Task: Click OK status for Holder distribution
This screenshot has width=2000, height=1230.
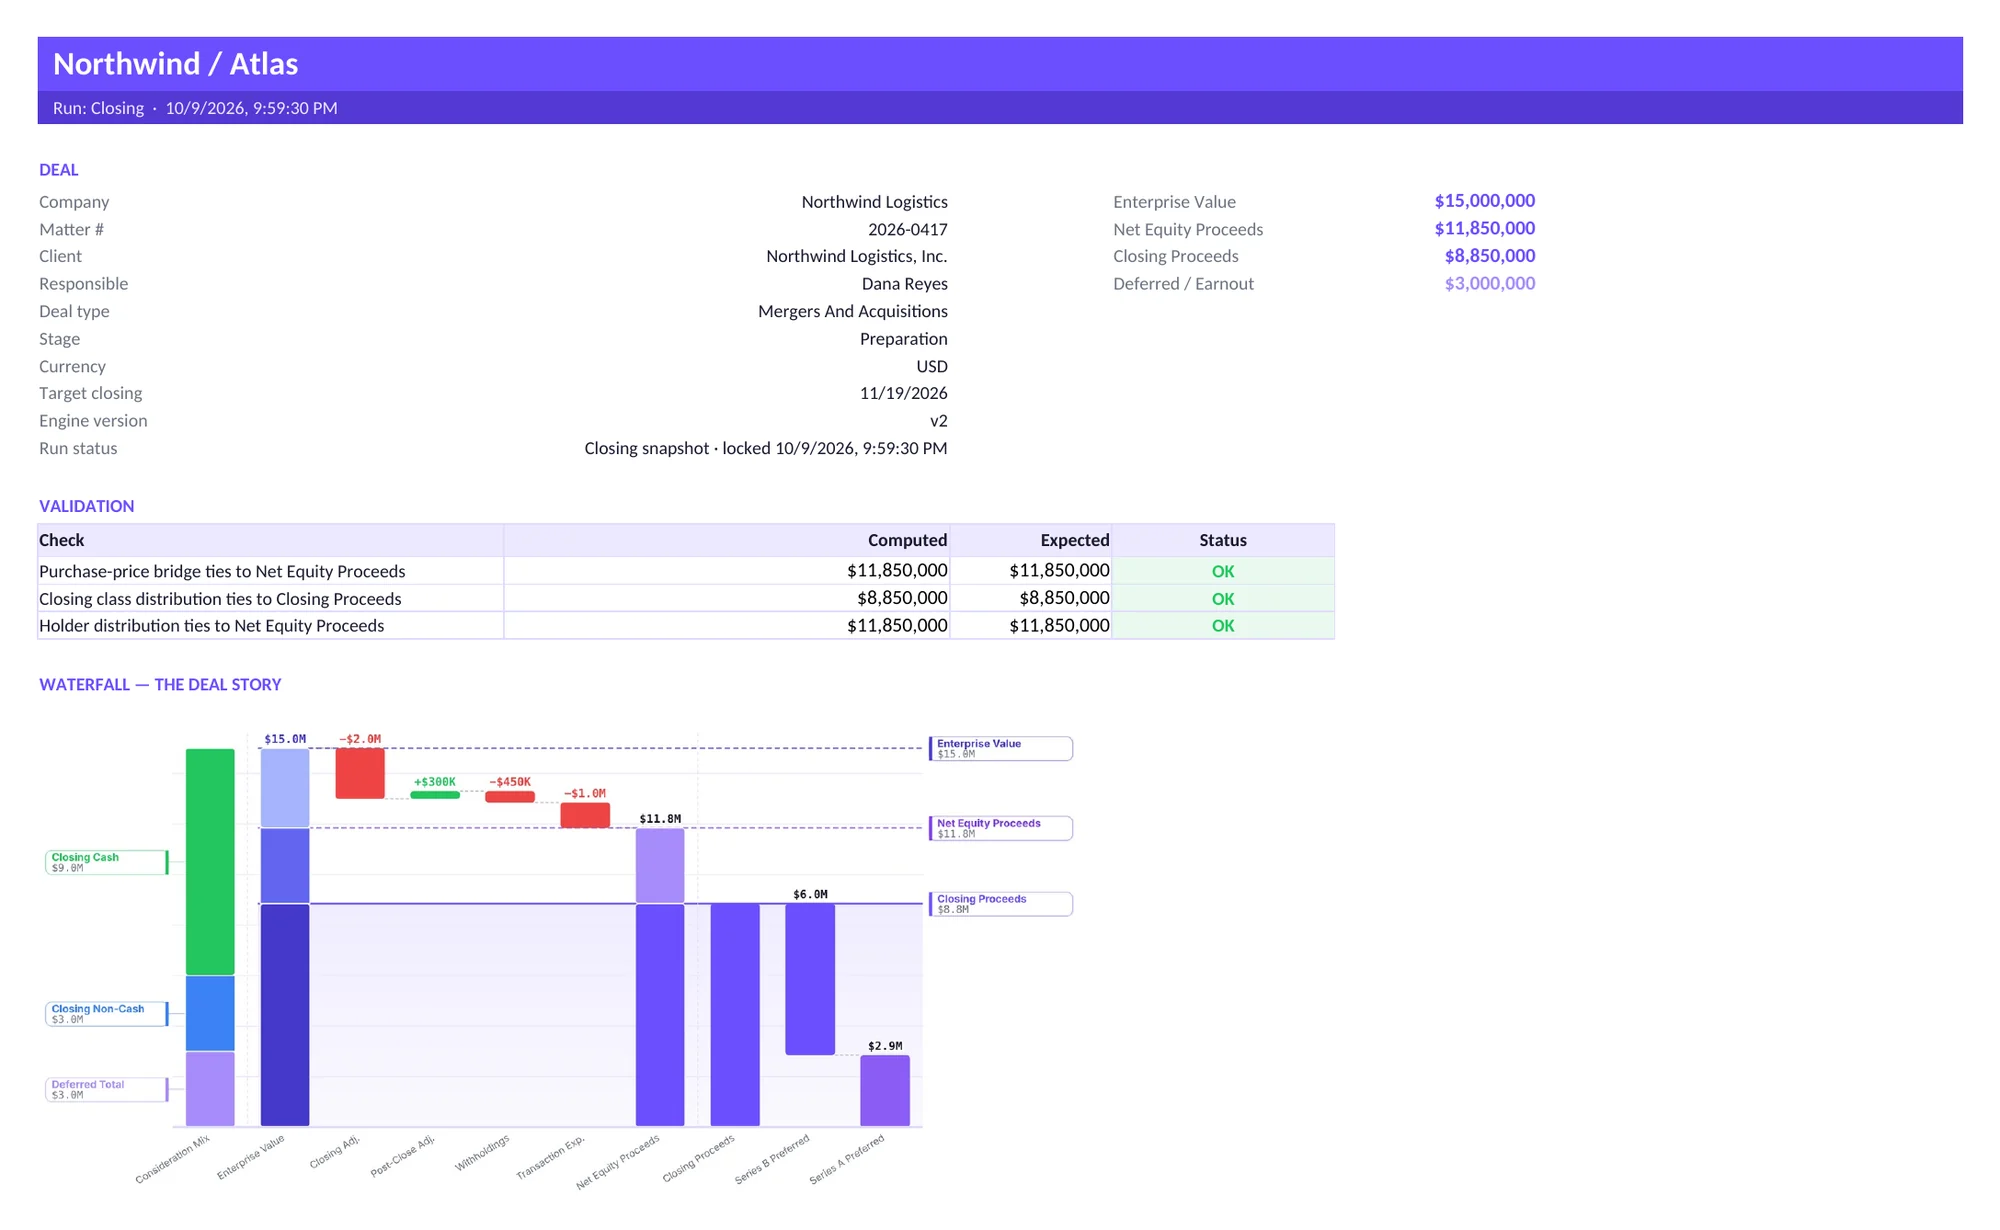Action: click(1223, 626)
